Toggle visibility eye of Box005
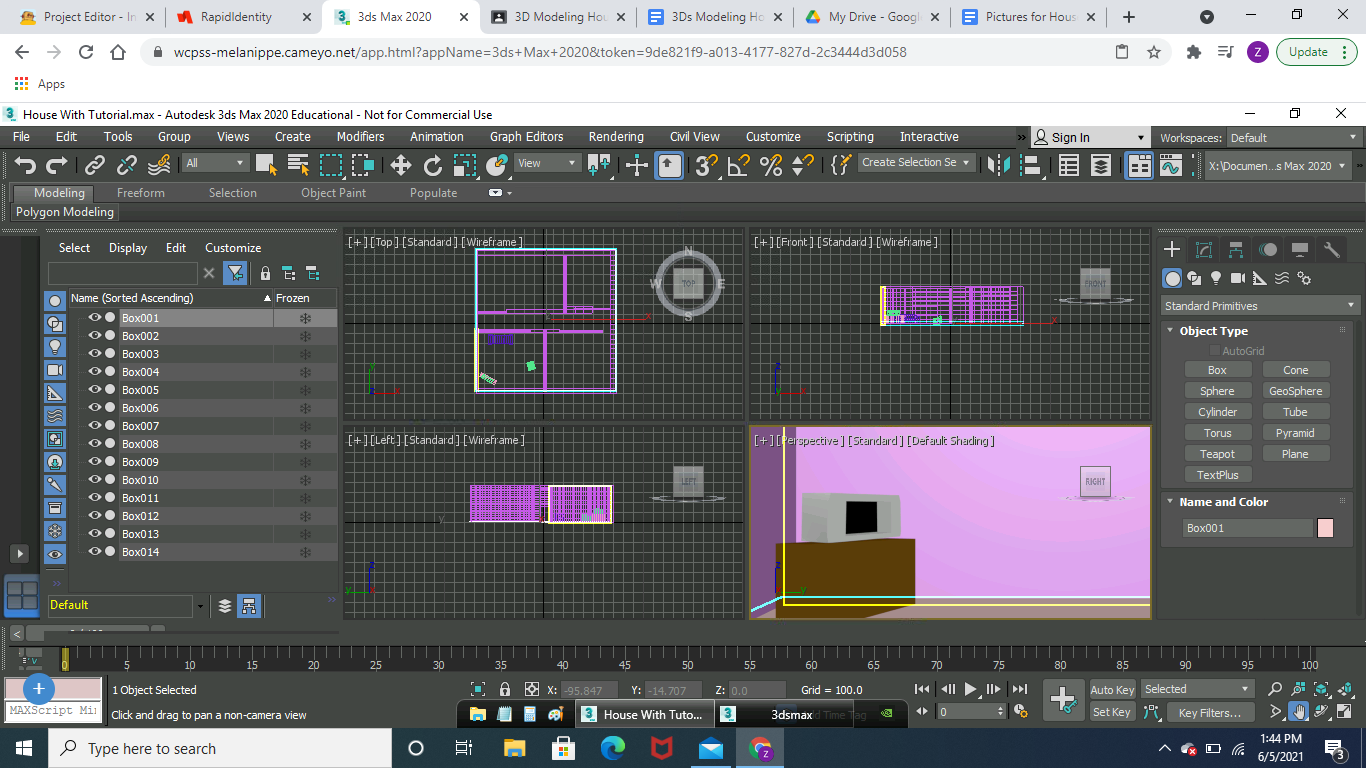 95,390
